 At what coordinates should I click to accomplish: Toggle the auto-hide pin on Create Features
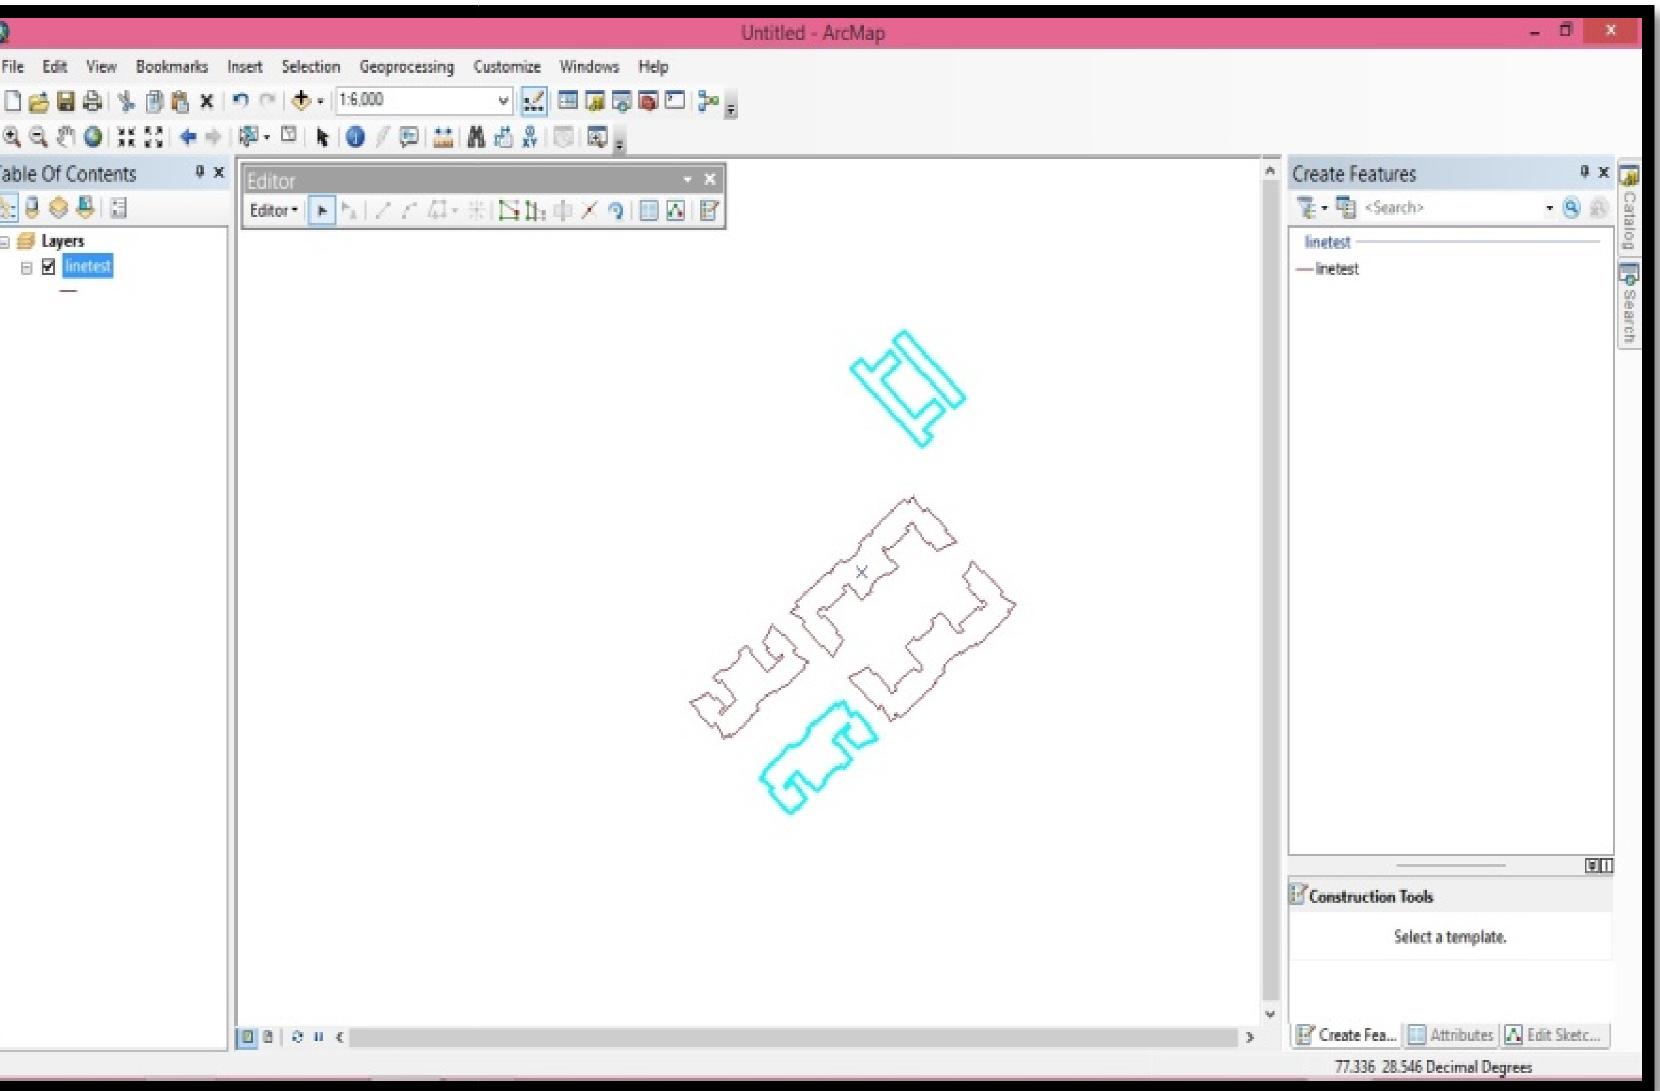[1584, 172]
